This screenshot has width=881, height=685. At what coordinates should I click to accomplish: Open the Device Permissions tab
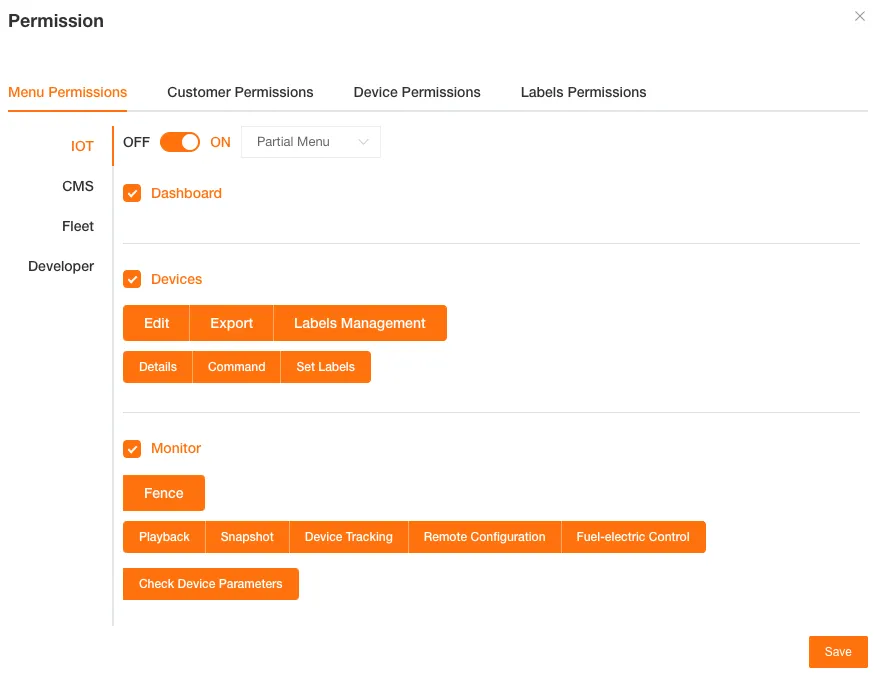click(417, 92)
